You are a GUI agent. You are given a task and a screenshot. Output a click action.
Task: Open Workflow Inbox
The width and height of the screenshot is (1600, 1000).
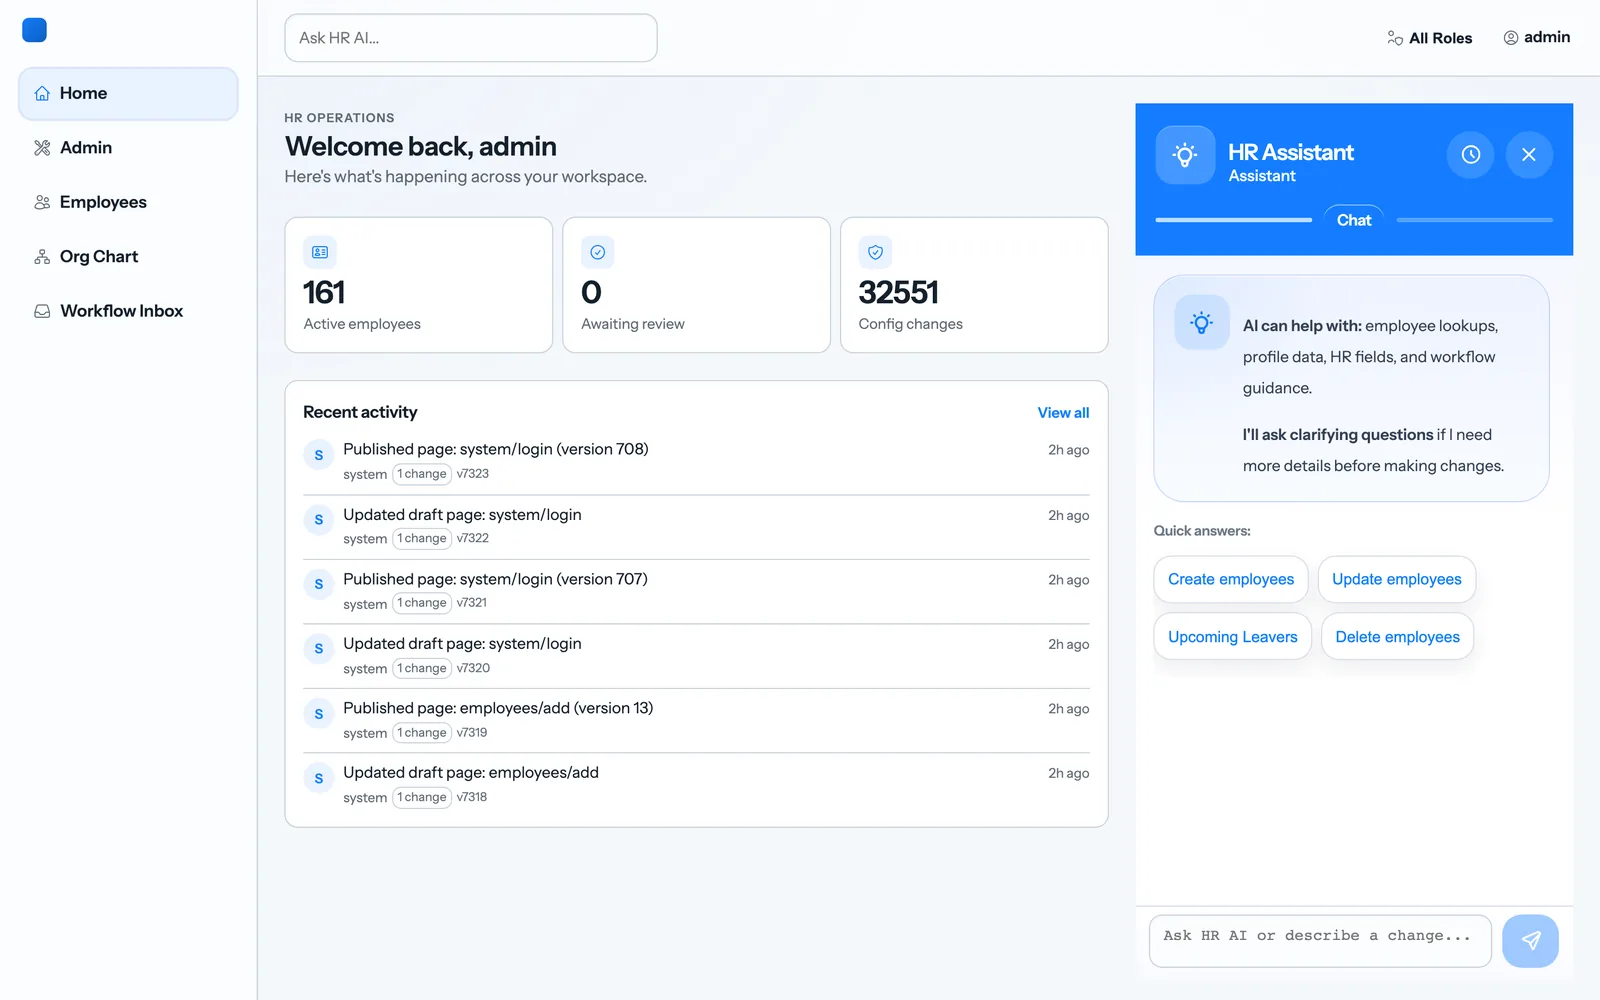pos(128,311)
